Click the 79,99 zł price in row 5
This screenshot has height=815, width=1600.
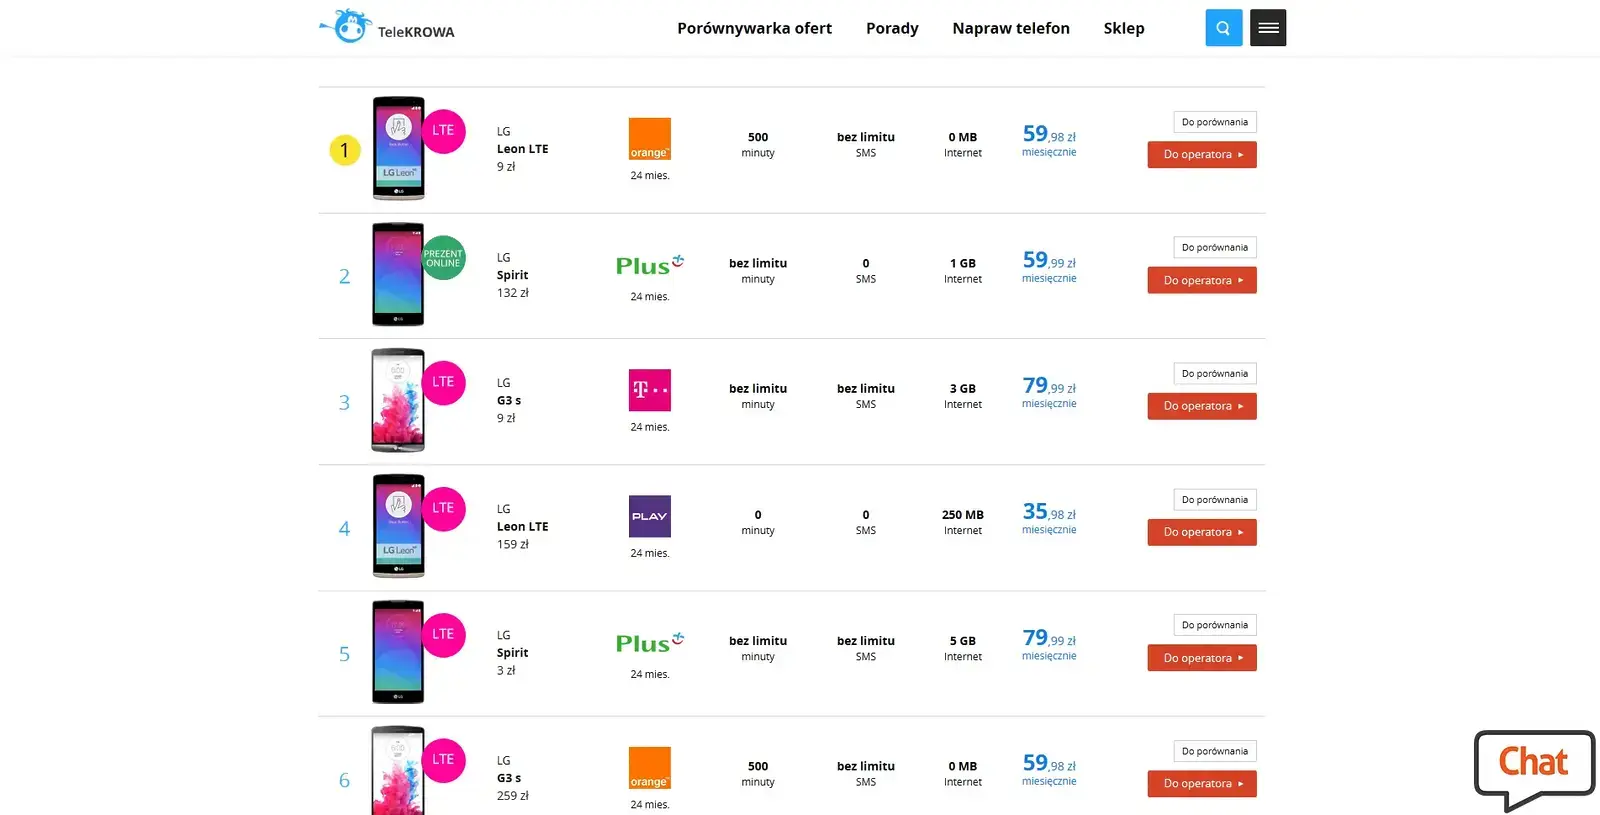1048,638
